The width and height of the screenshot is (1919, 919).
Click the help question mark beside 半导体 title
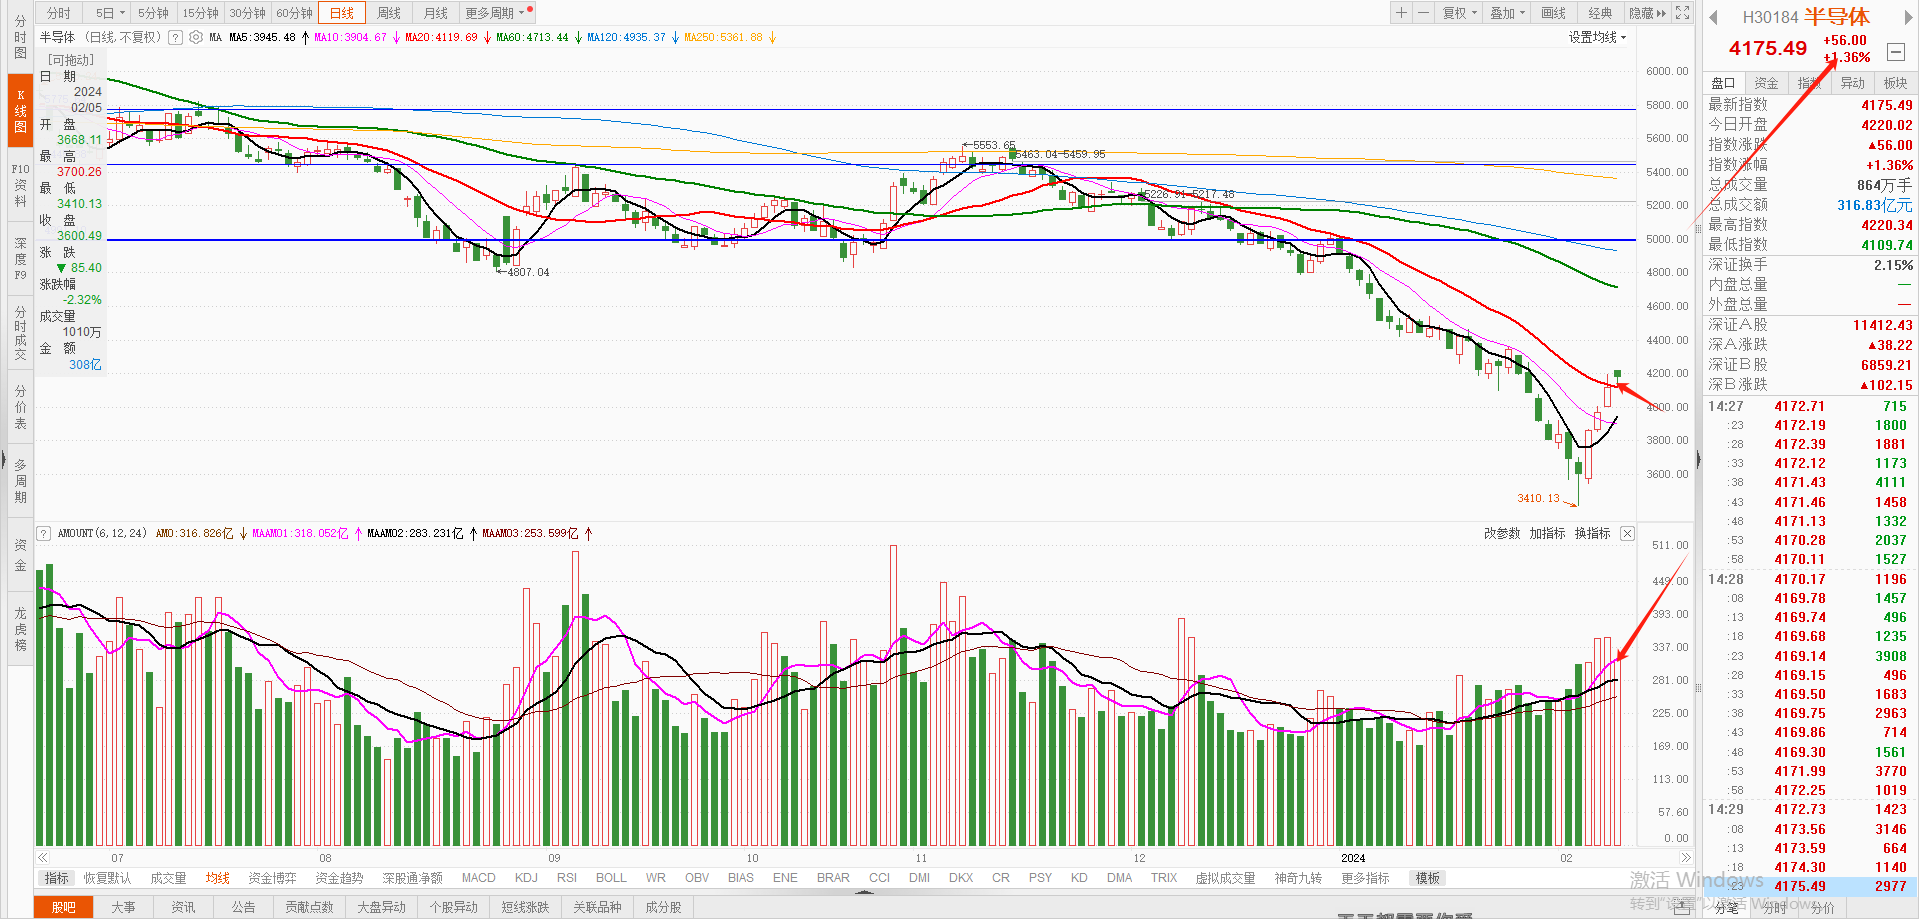176,37
